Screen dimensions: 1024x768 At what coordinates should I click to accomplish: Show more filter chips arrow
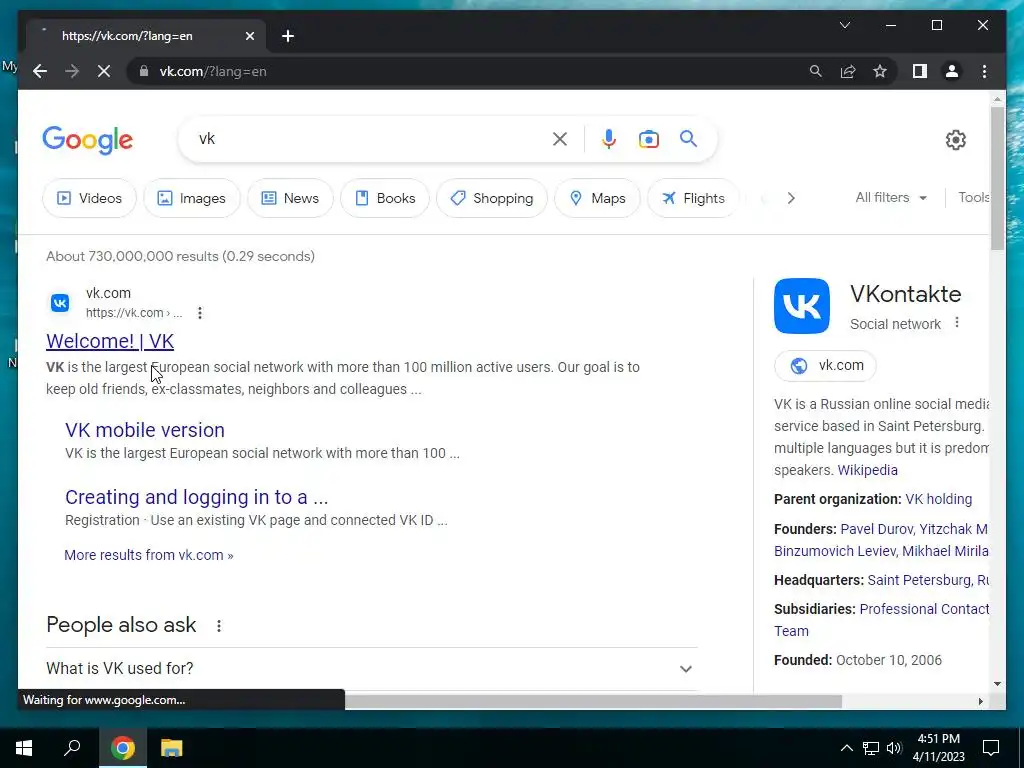(x=791, y=198)
